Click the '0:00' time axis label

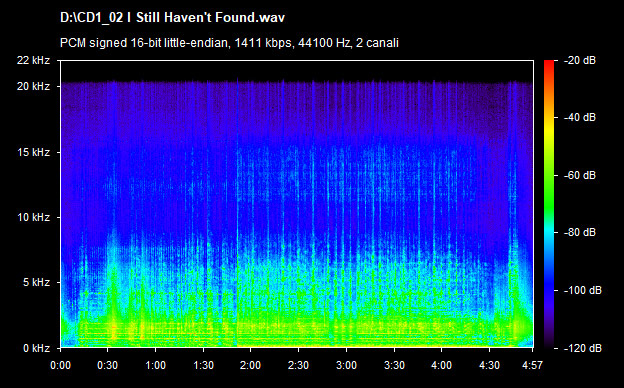pyautogui.click(x=60, y=365)
